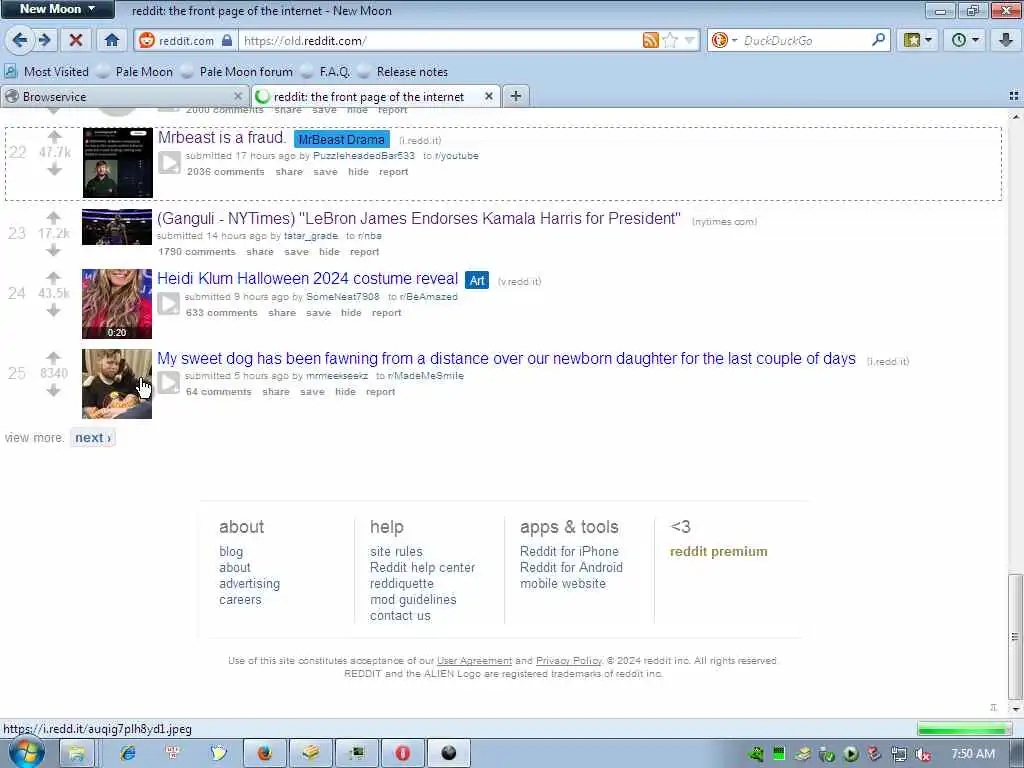Screen dimensions: 1024x768
Task: Open the Release notes bookmark
Action: [404, 72]
